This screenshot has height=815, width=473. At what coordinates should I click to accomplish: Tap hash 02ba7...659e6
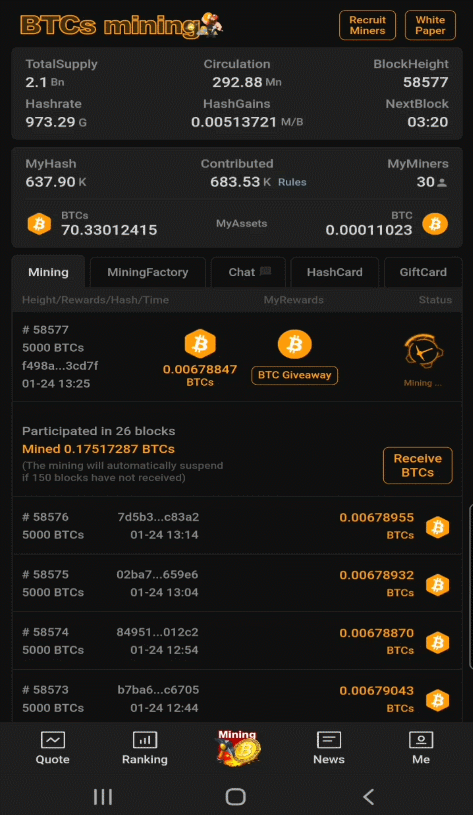(157, 575)
